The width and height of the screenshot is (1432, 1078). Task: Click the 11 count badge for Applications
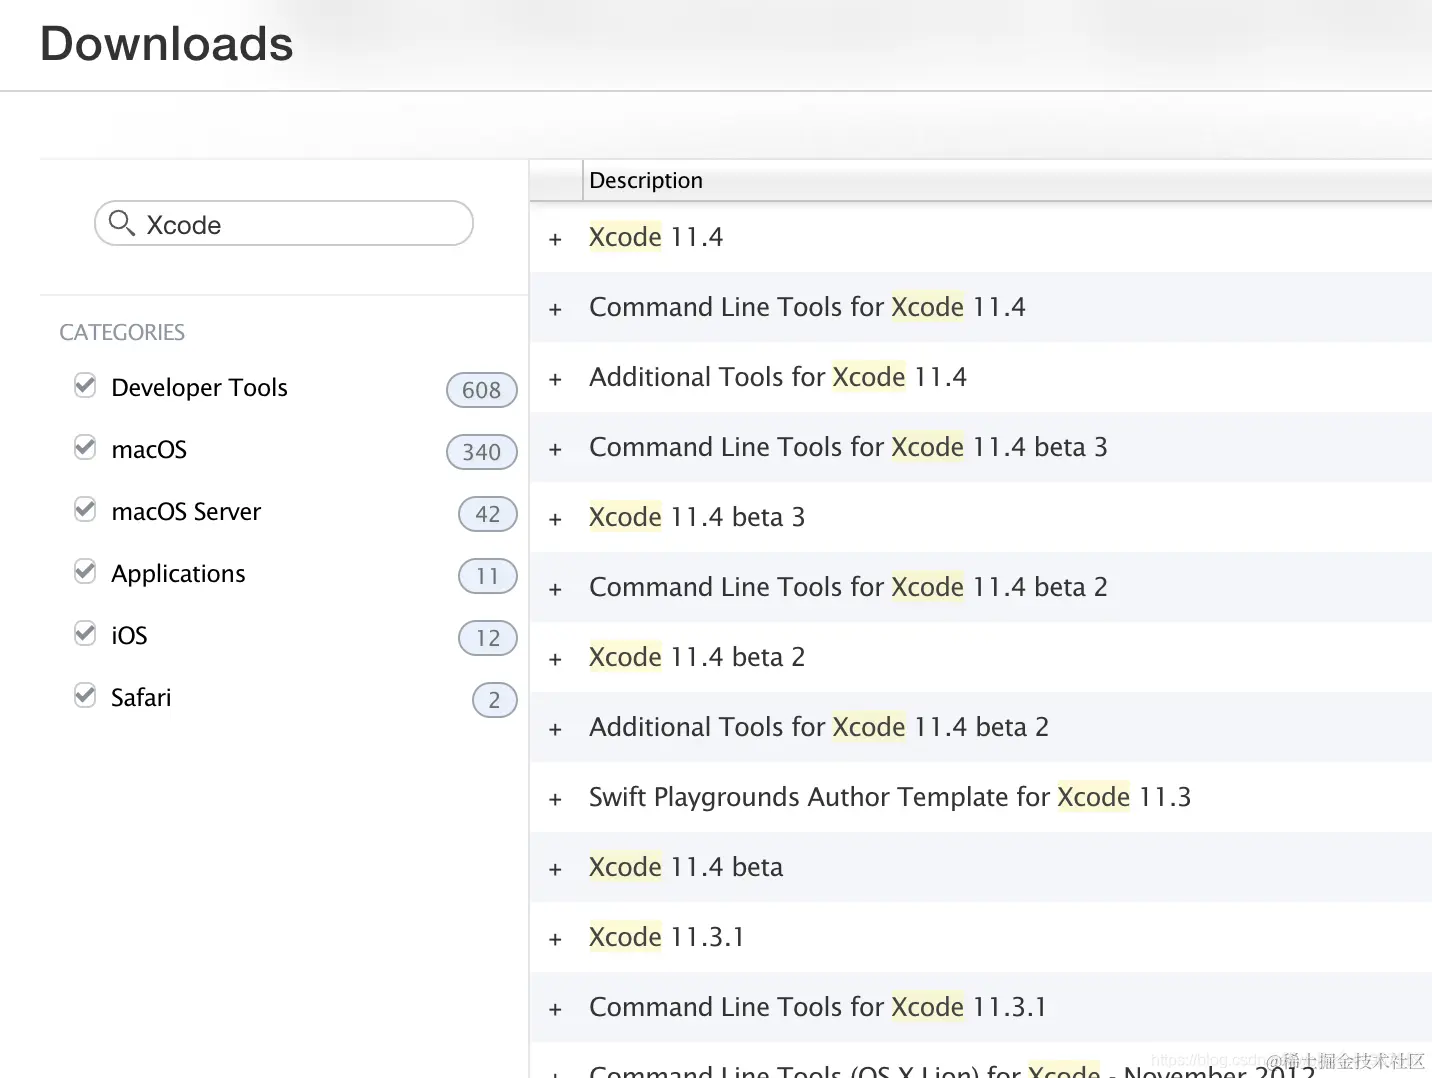pyautogui.click(x=487, y=576)
